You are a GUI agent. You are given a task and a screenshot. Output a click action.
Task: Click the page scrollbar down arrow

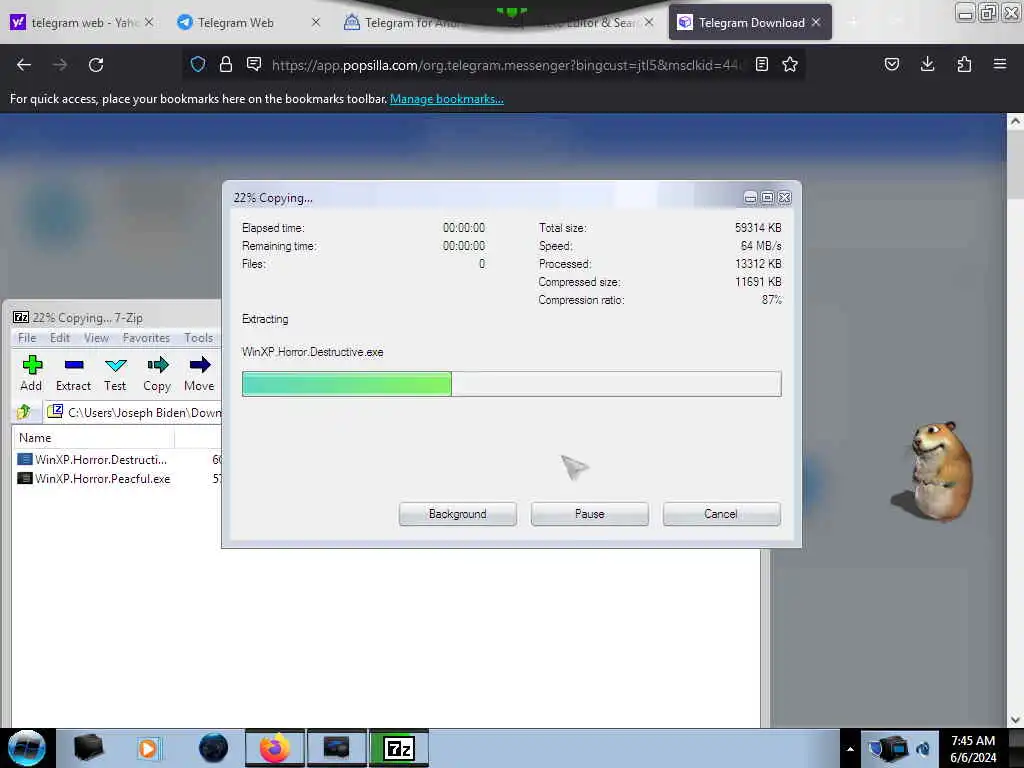(x=1015, y=720)
